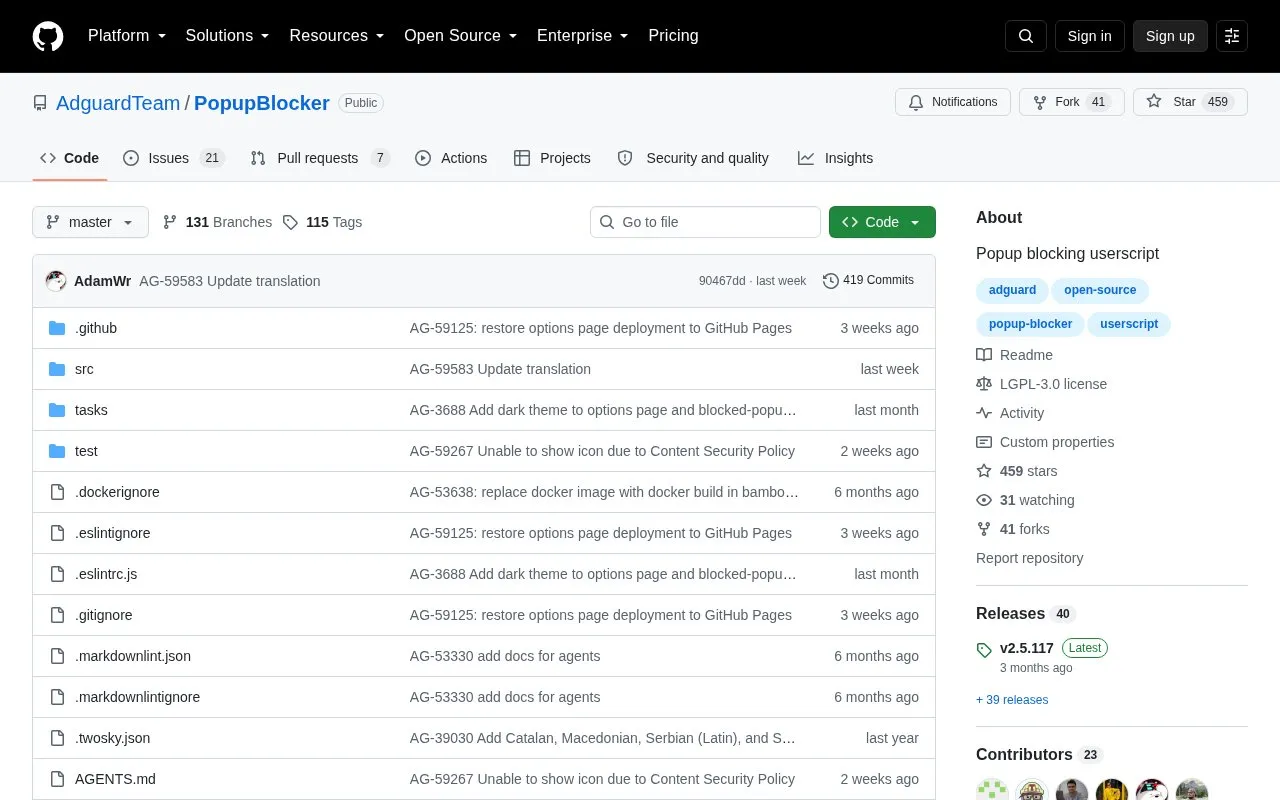Switch to the Actions tab

tap(451, 158)
